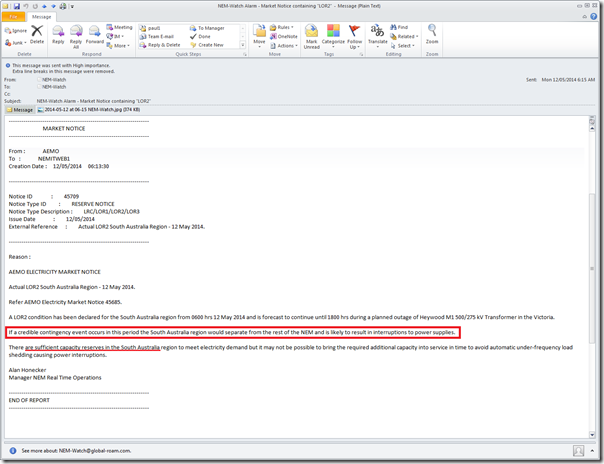This screenshot has height=464, width=604.
Task: Show the Message body tab in attachment bar
Action: click(x=20, y=110)
